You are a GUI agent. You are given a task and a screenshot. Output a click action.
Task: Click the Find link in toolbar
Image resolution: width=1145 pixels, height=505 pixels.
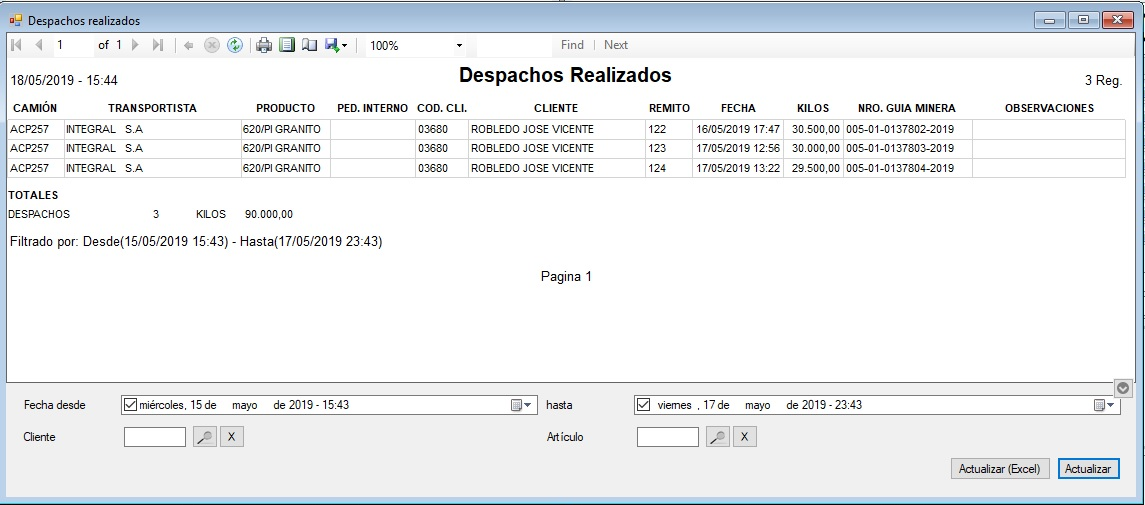click(572, 45)
